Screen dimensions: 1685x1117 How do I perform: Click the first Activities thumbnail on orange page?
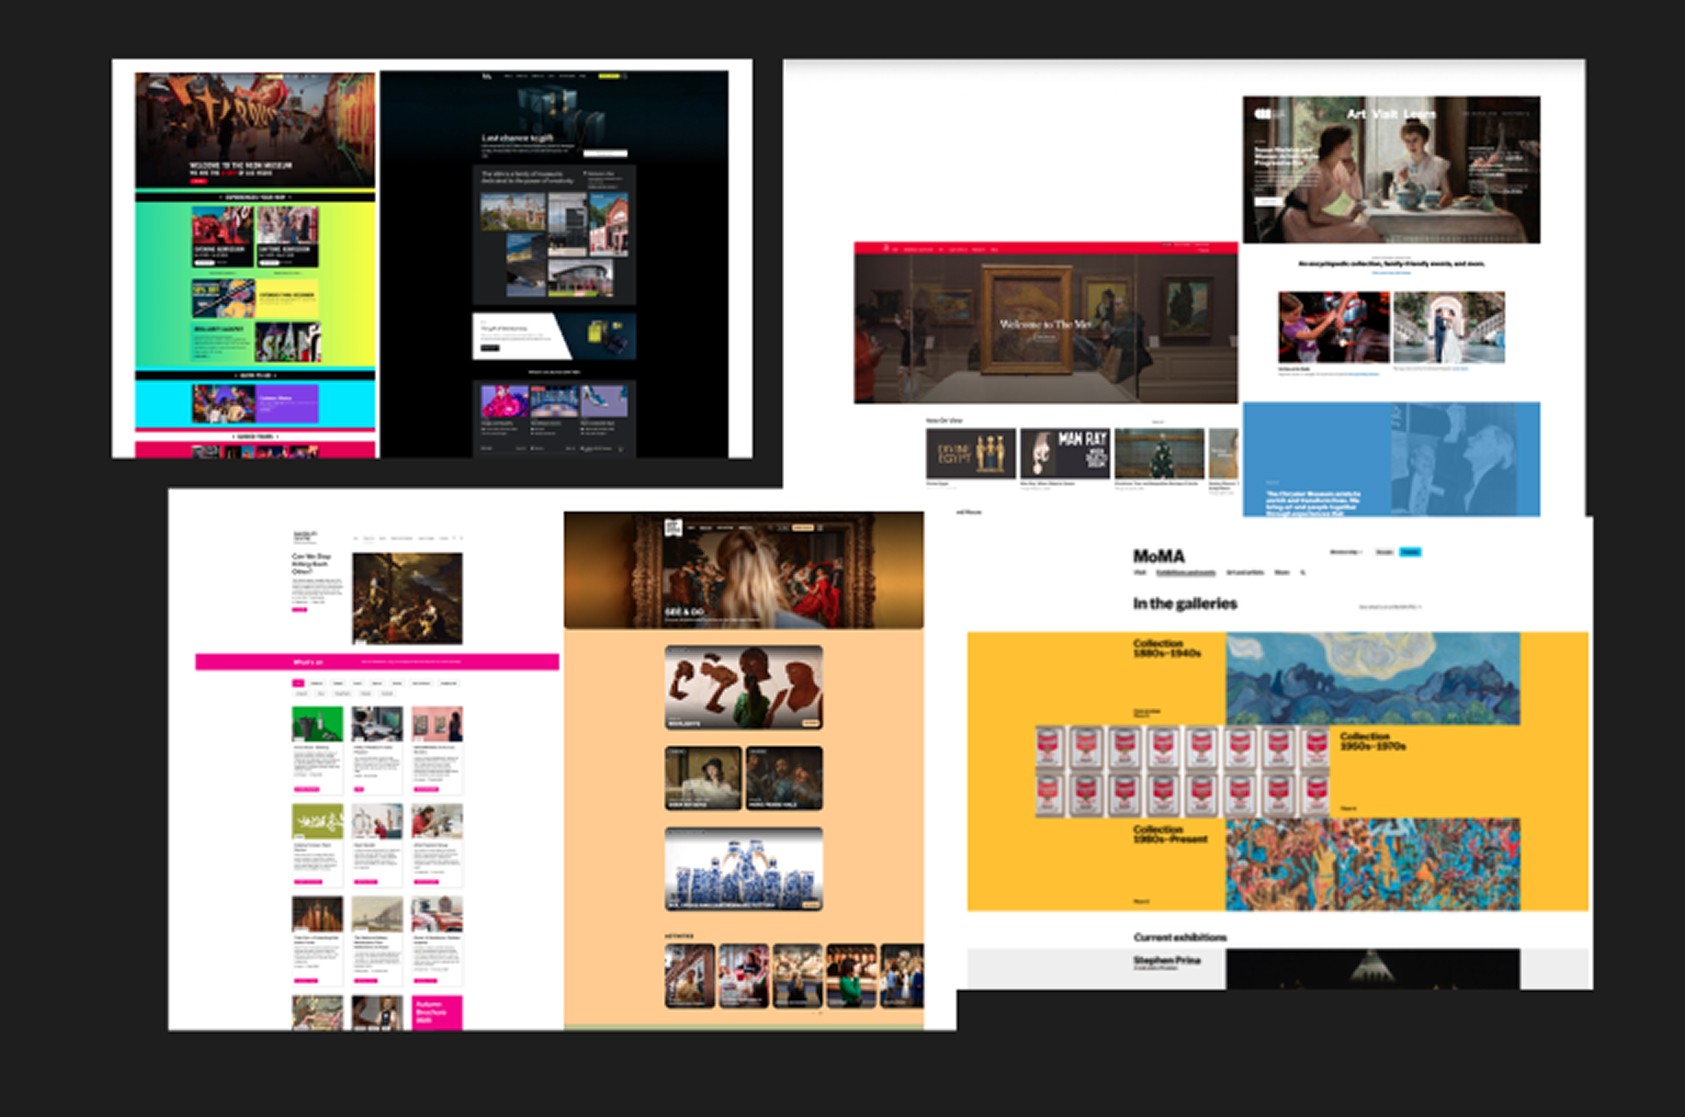coord(690,975)
